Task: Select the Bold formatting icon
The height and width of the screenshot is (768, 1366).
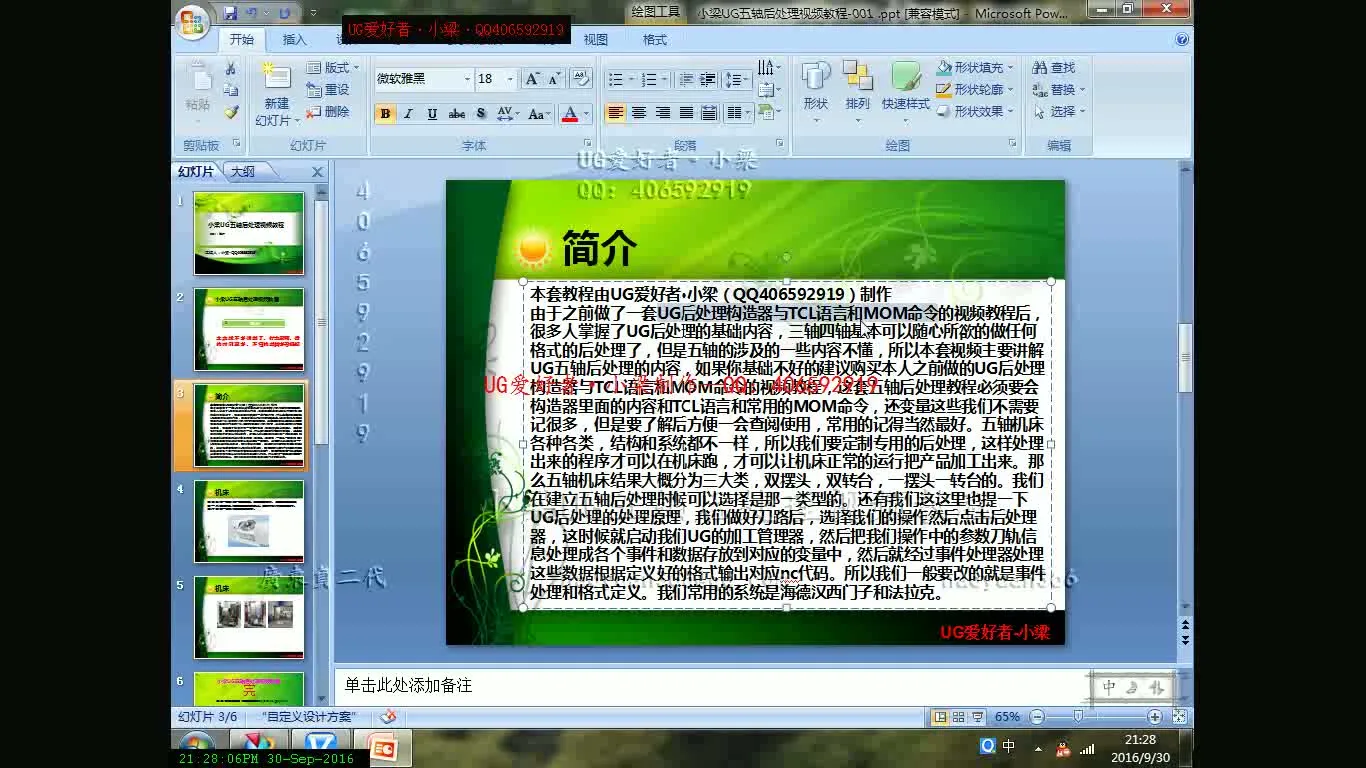Action: click(384, 114)
